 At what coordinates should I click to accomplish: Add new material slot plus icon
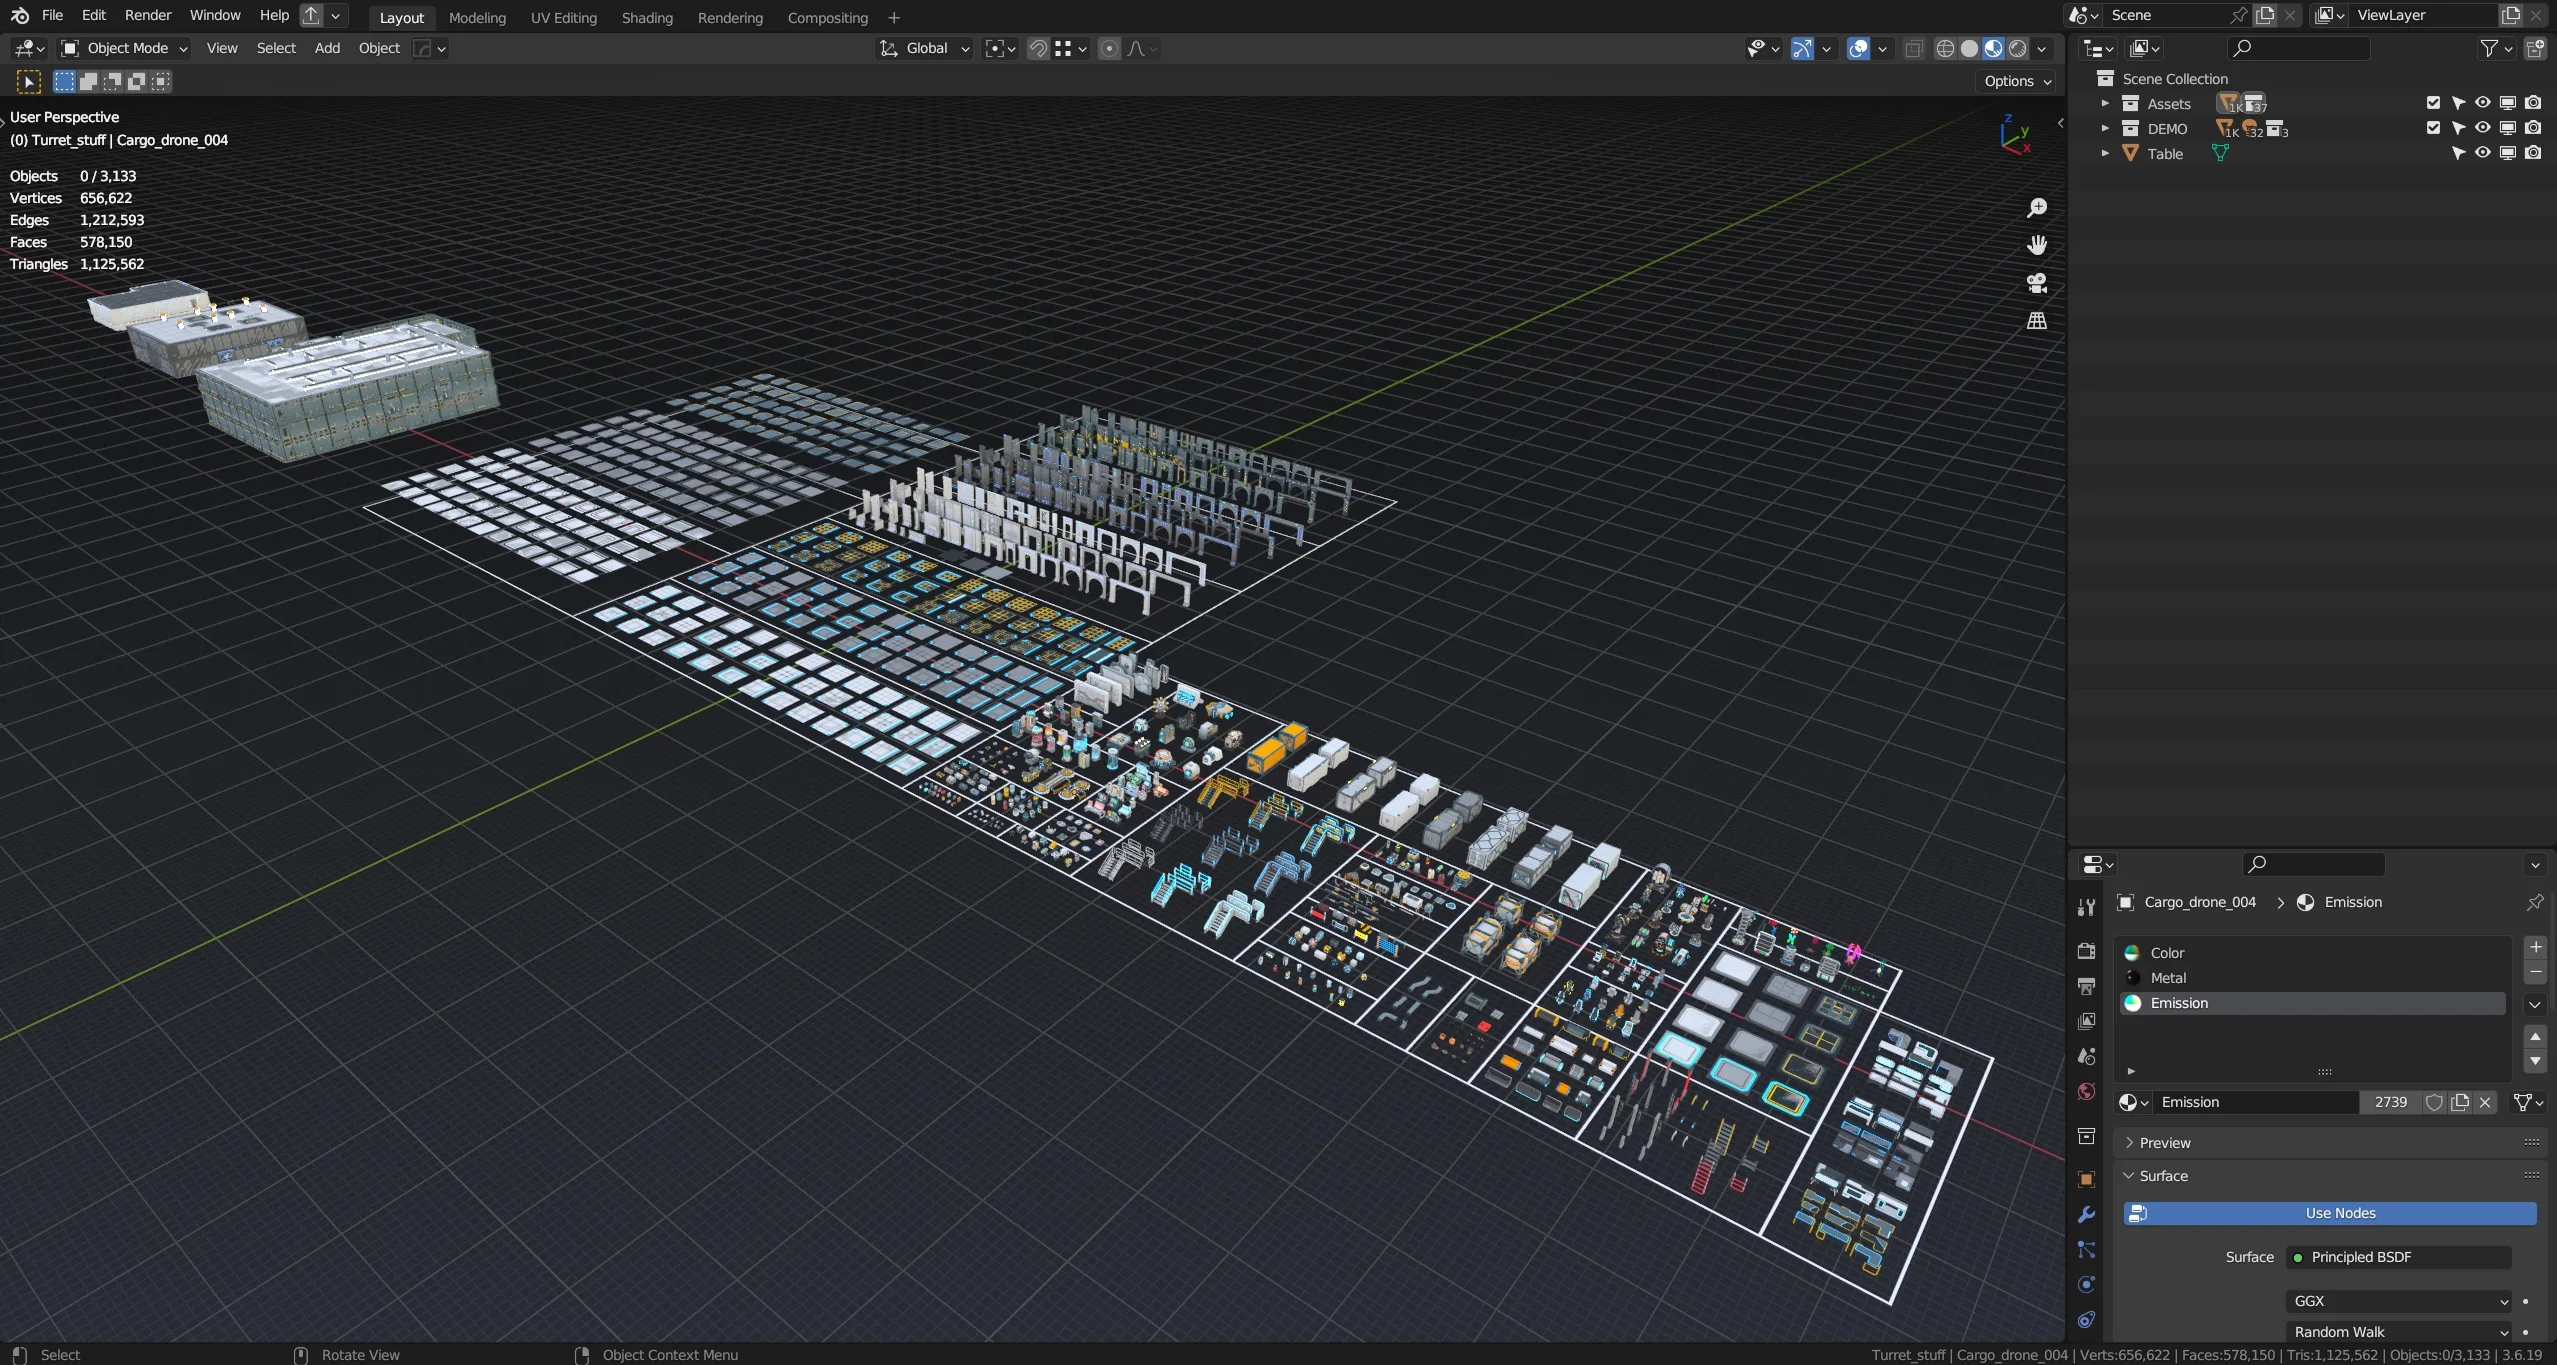tap(2535, 947)
